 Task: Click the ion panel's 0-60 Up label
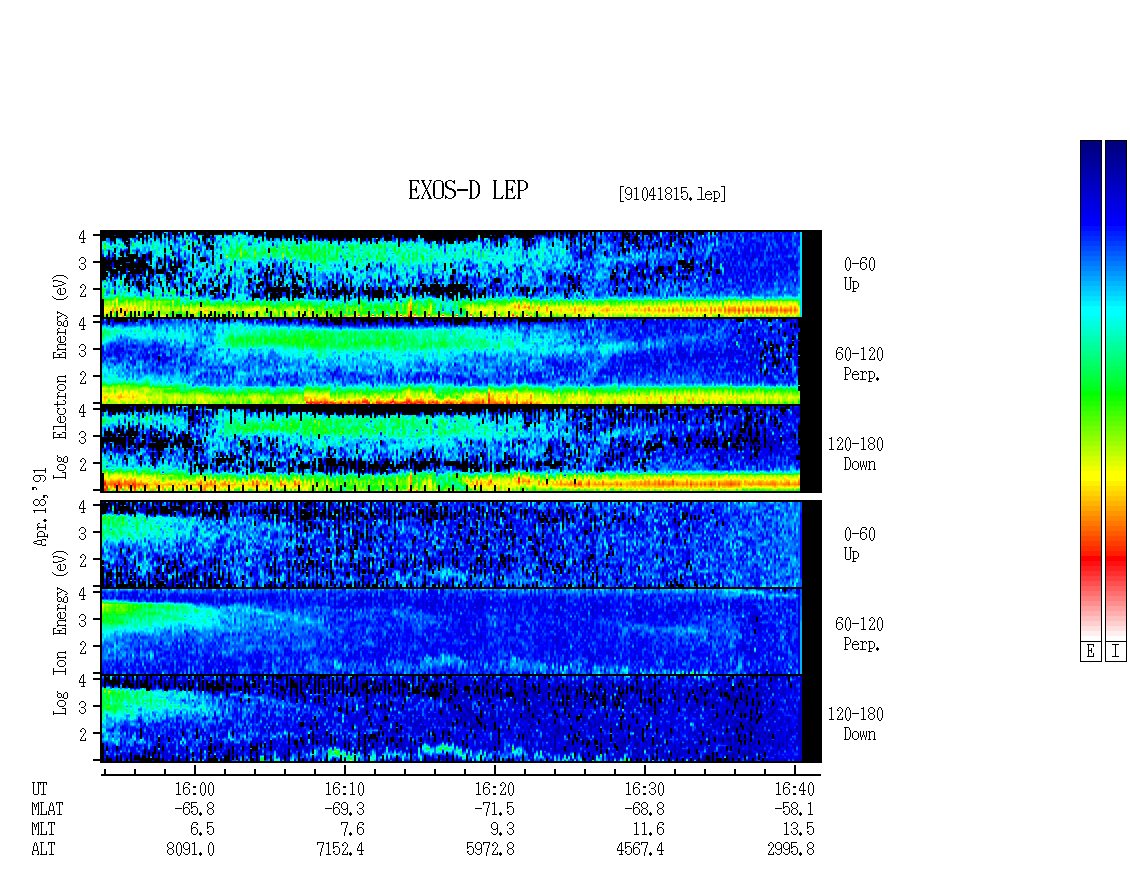[859, 544]
